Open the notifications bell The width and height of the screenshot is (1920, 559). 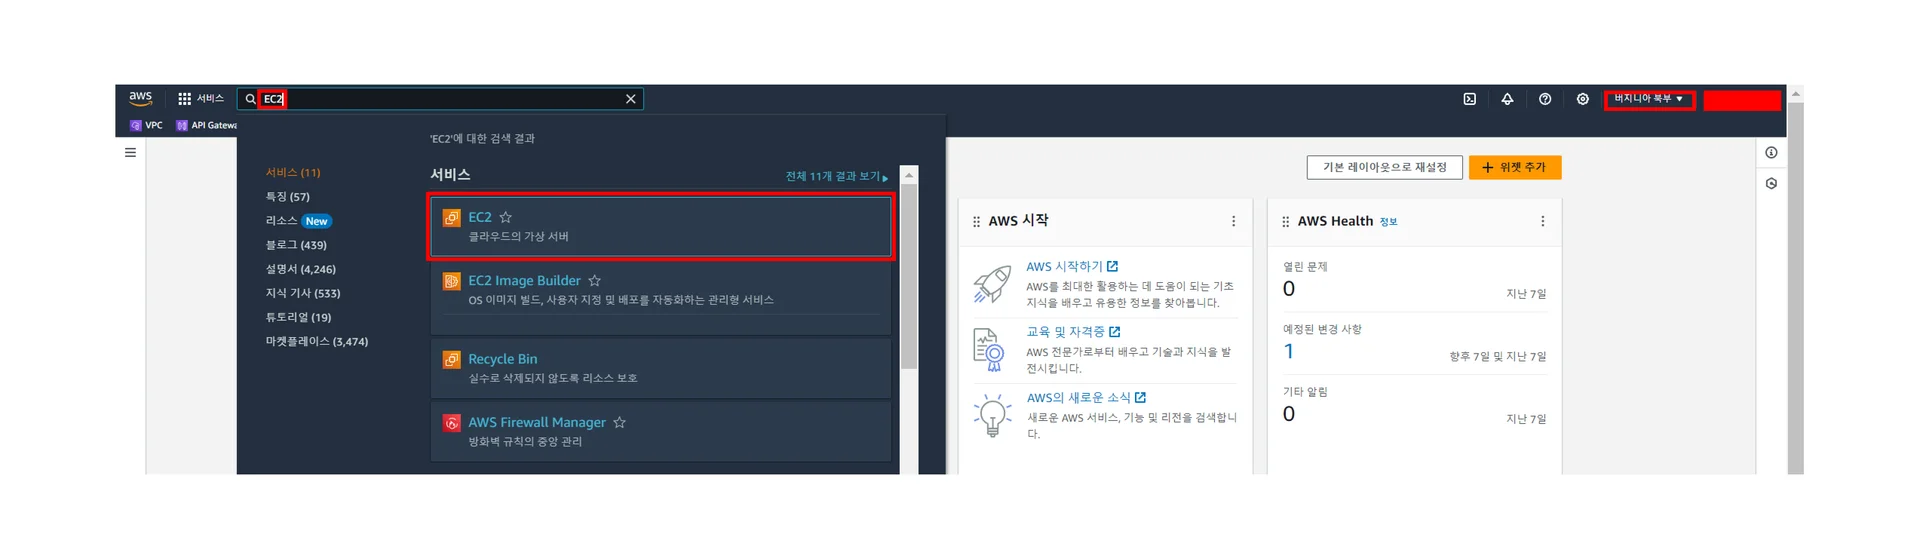point(1507,99)
